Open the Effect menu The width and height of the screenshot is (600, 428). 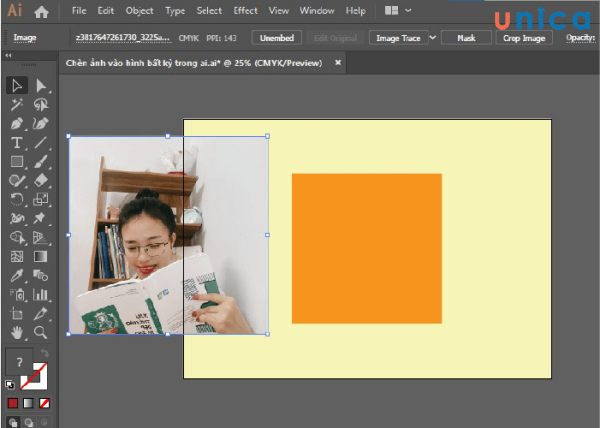(245, 11)
